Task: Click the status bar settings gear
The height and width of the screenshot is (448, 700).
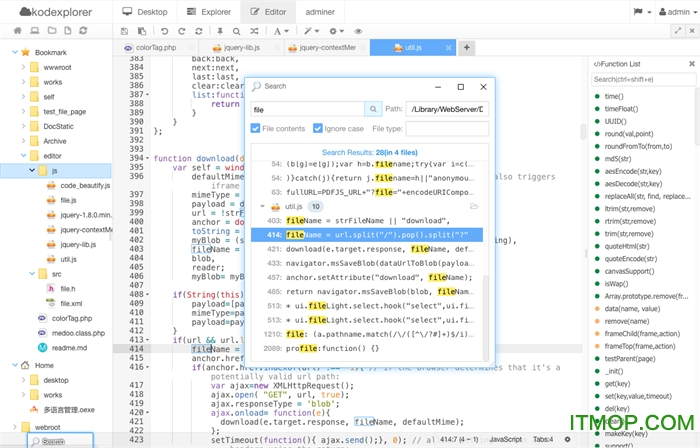Action: point(567,439)
